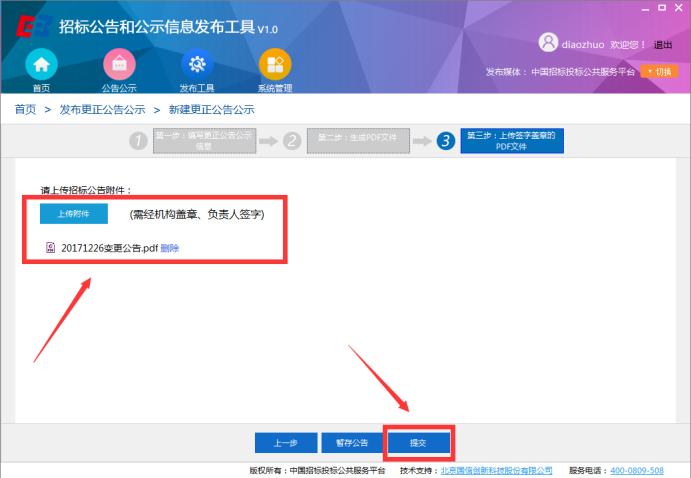Submit the announcement with 提交

pos(419,442)
